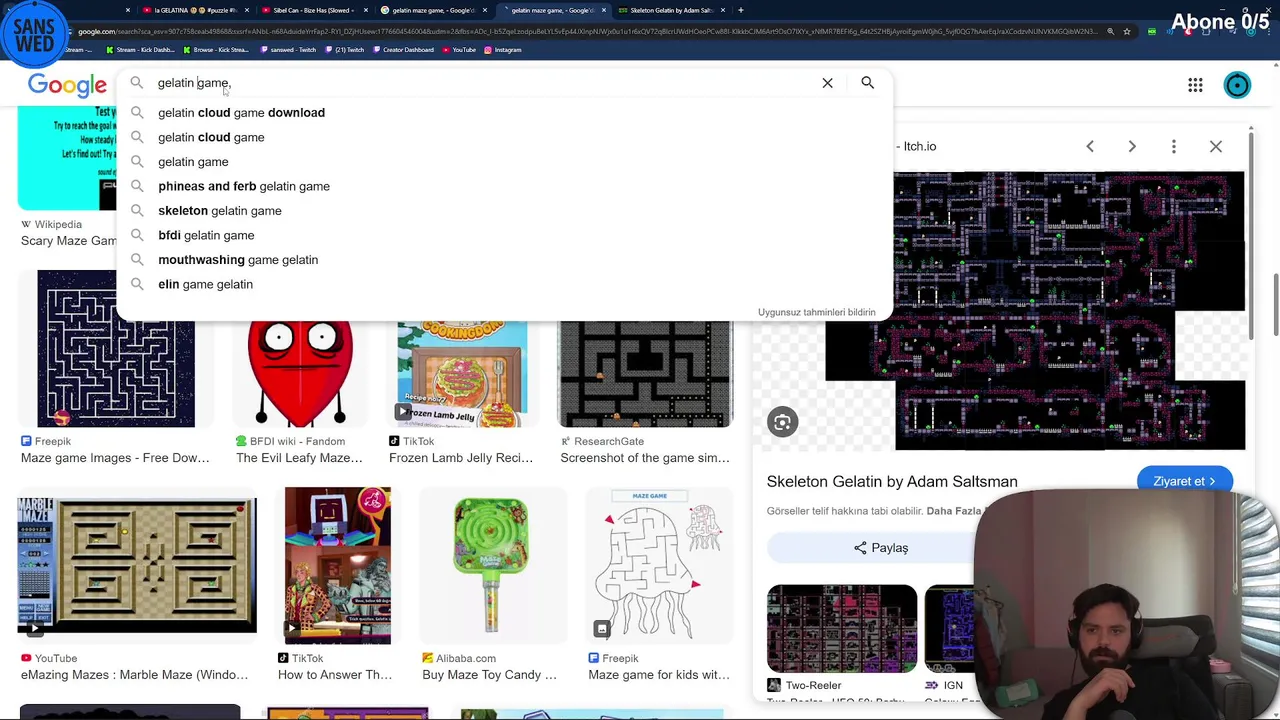The height and width of the screenshot is (720, 1280).
Task: Open 'sanswed - Twitch' bookmark
Action: [286, 49]
